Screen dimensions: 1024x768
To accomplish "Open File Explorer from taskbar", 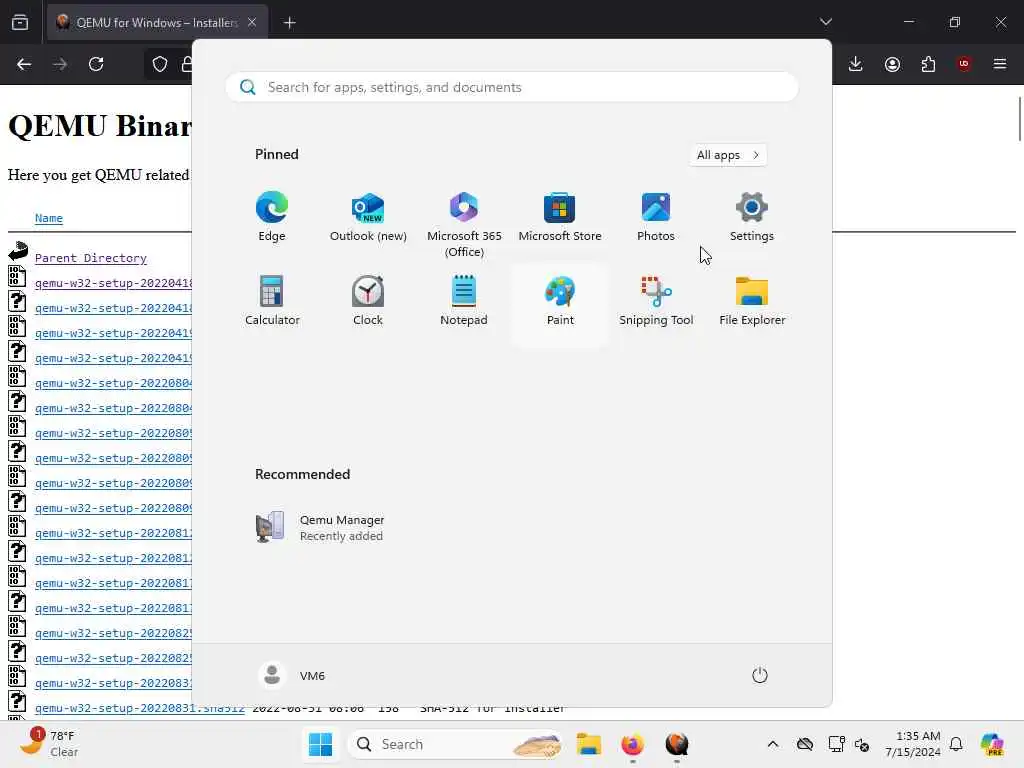I will pos(588,744).
